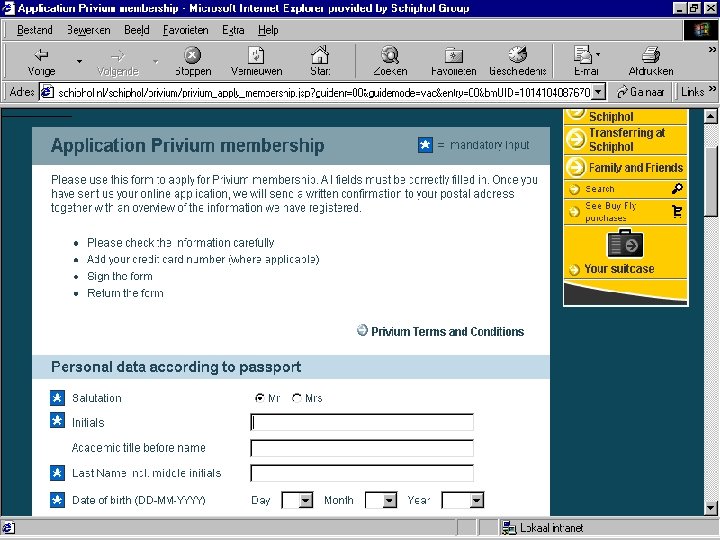Click mandatory star icon beside Date of birth
The height and width of the screenshot is (540, 720).
pos(57,500)
